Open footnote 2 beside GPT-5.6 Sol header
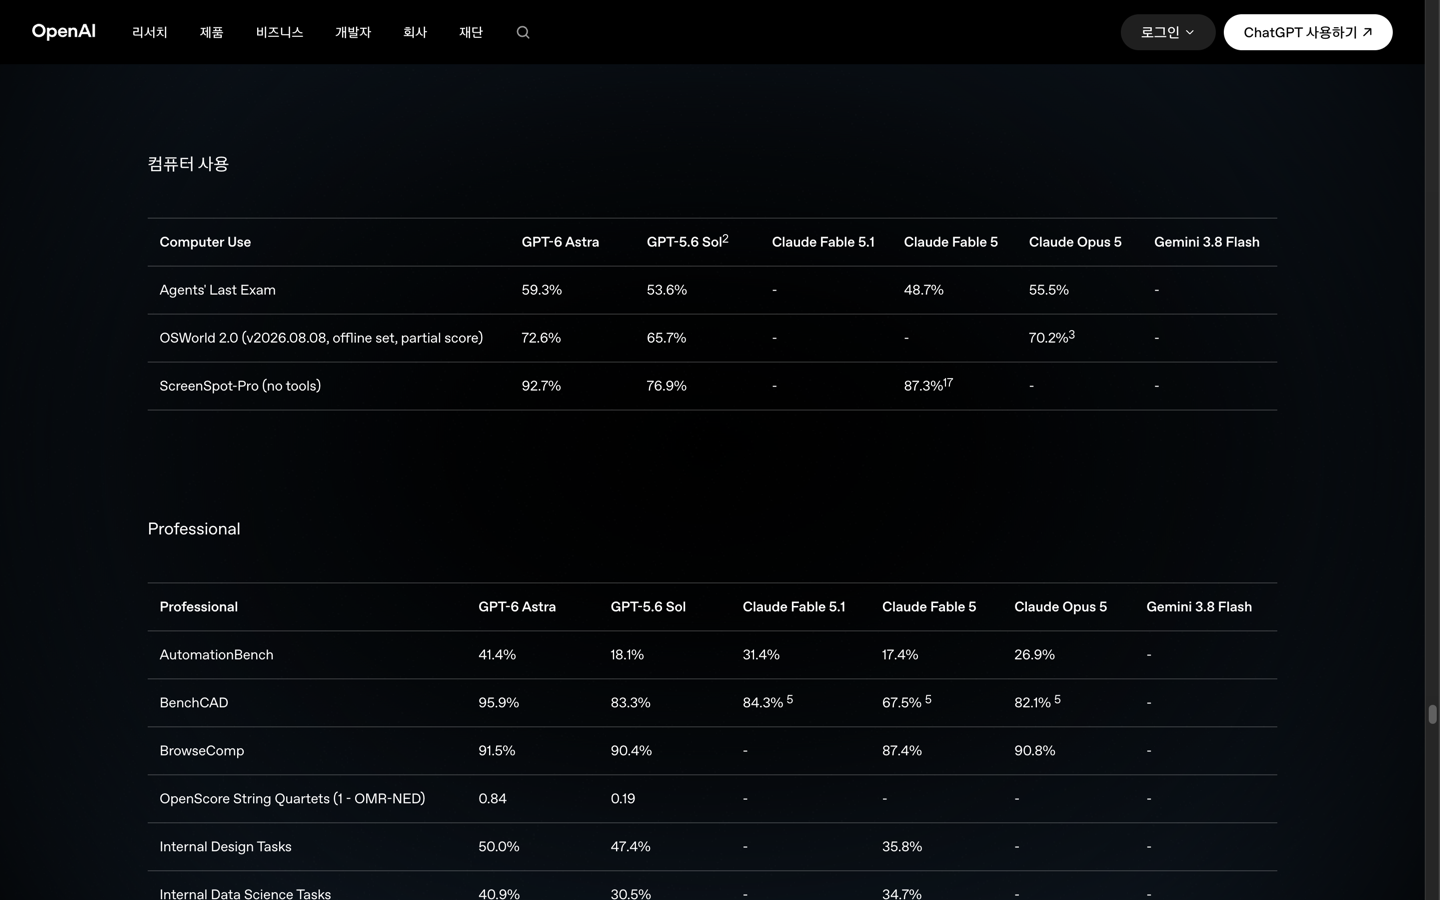The width and height of the screenshot is (1440, 900). coord(725,238)
